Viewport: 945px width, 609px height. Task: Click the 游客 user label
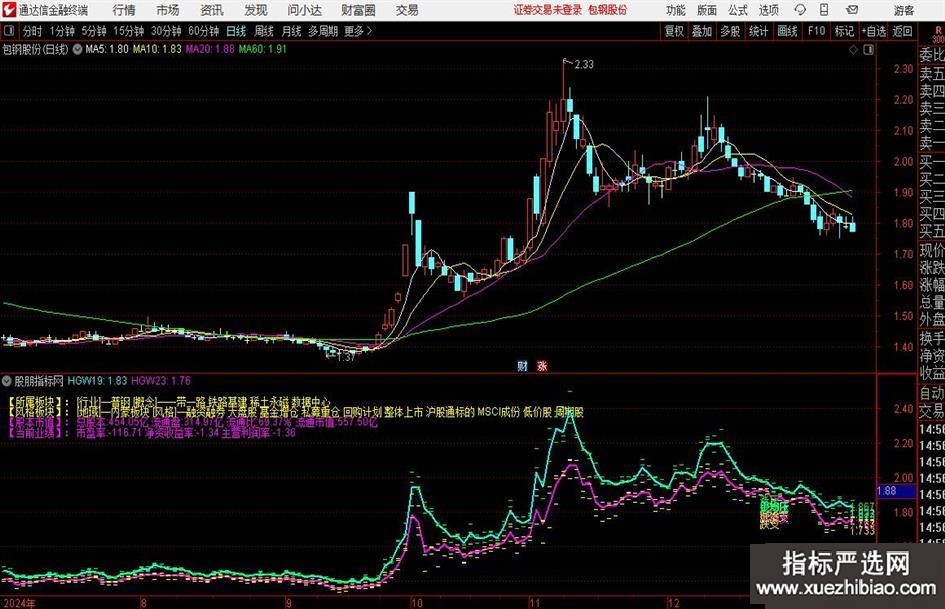pyautogui.click(x=903, y=10)
